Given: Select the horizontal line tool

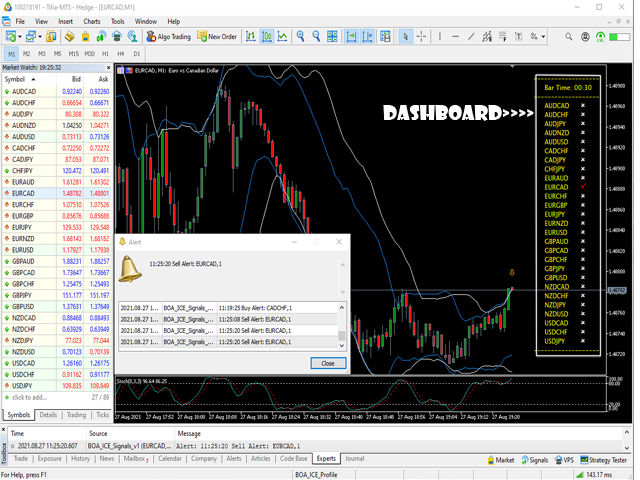Looking at the screenshot, I should (x=456, y=37).
